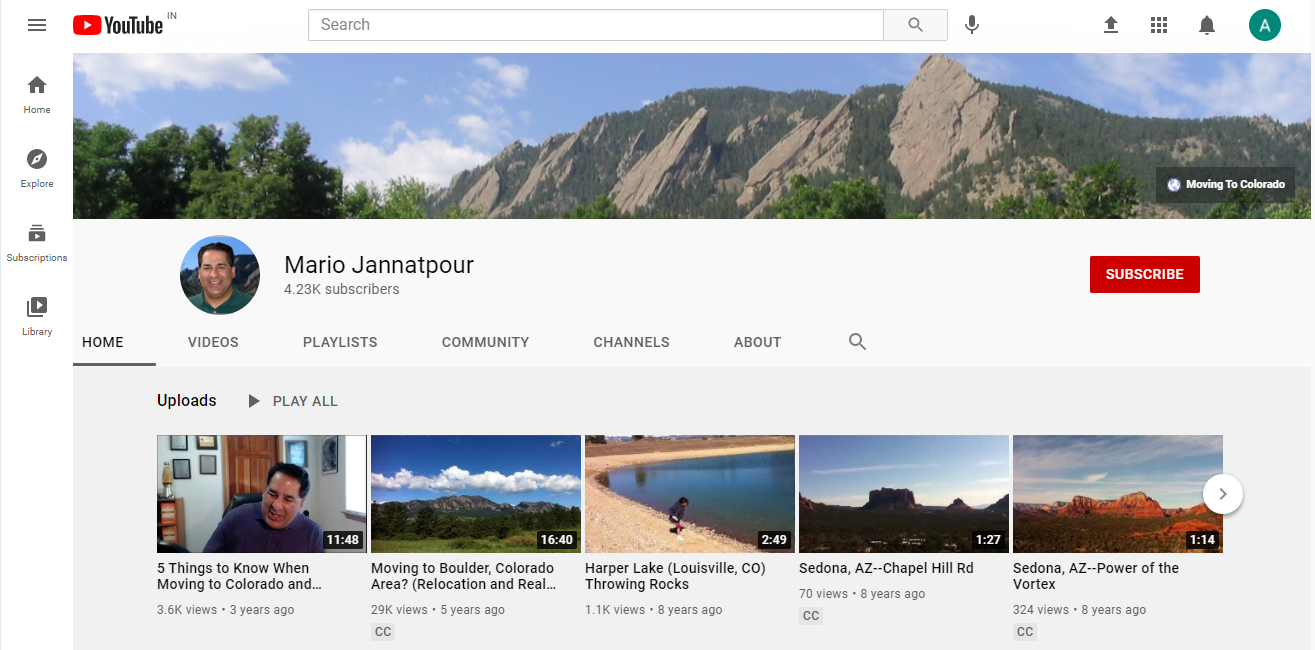Click the PLAY ALL text

coord(305,401)
